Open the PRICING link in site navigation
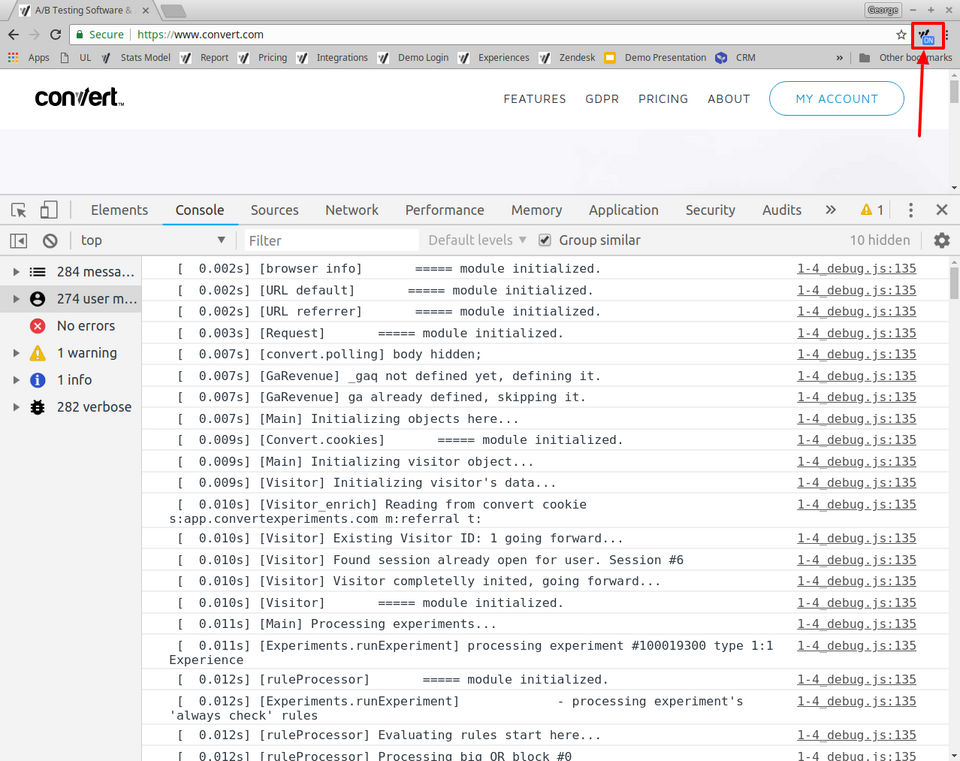This screenshot has width=960, height=761. 663,99
